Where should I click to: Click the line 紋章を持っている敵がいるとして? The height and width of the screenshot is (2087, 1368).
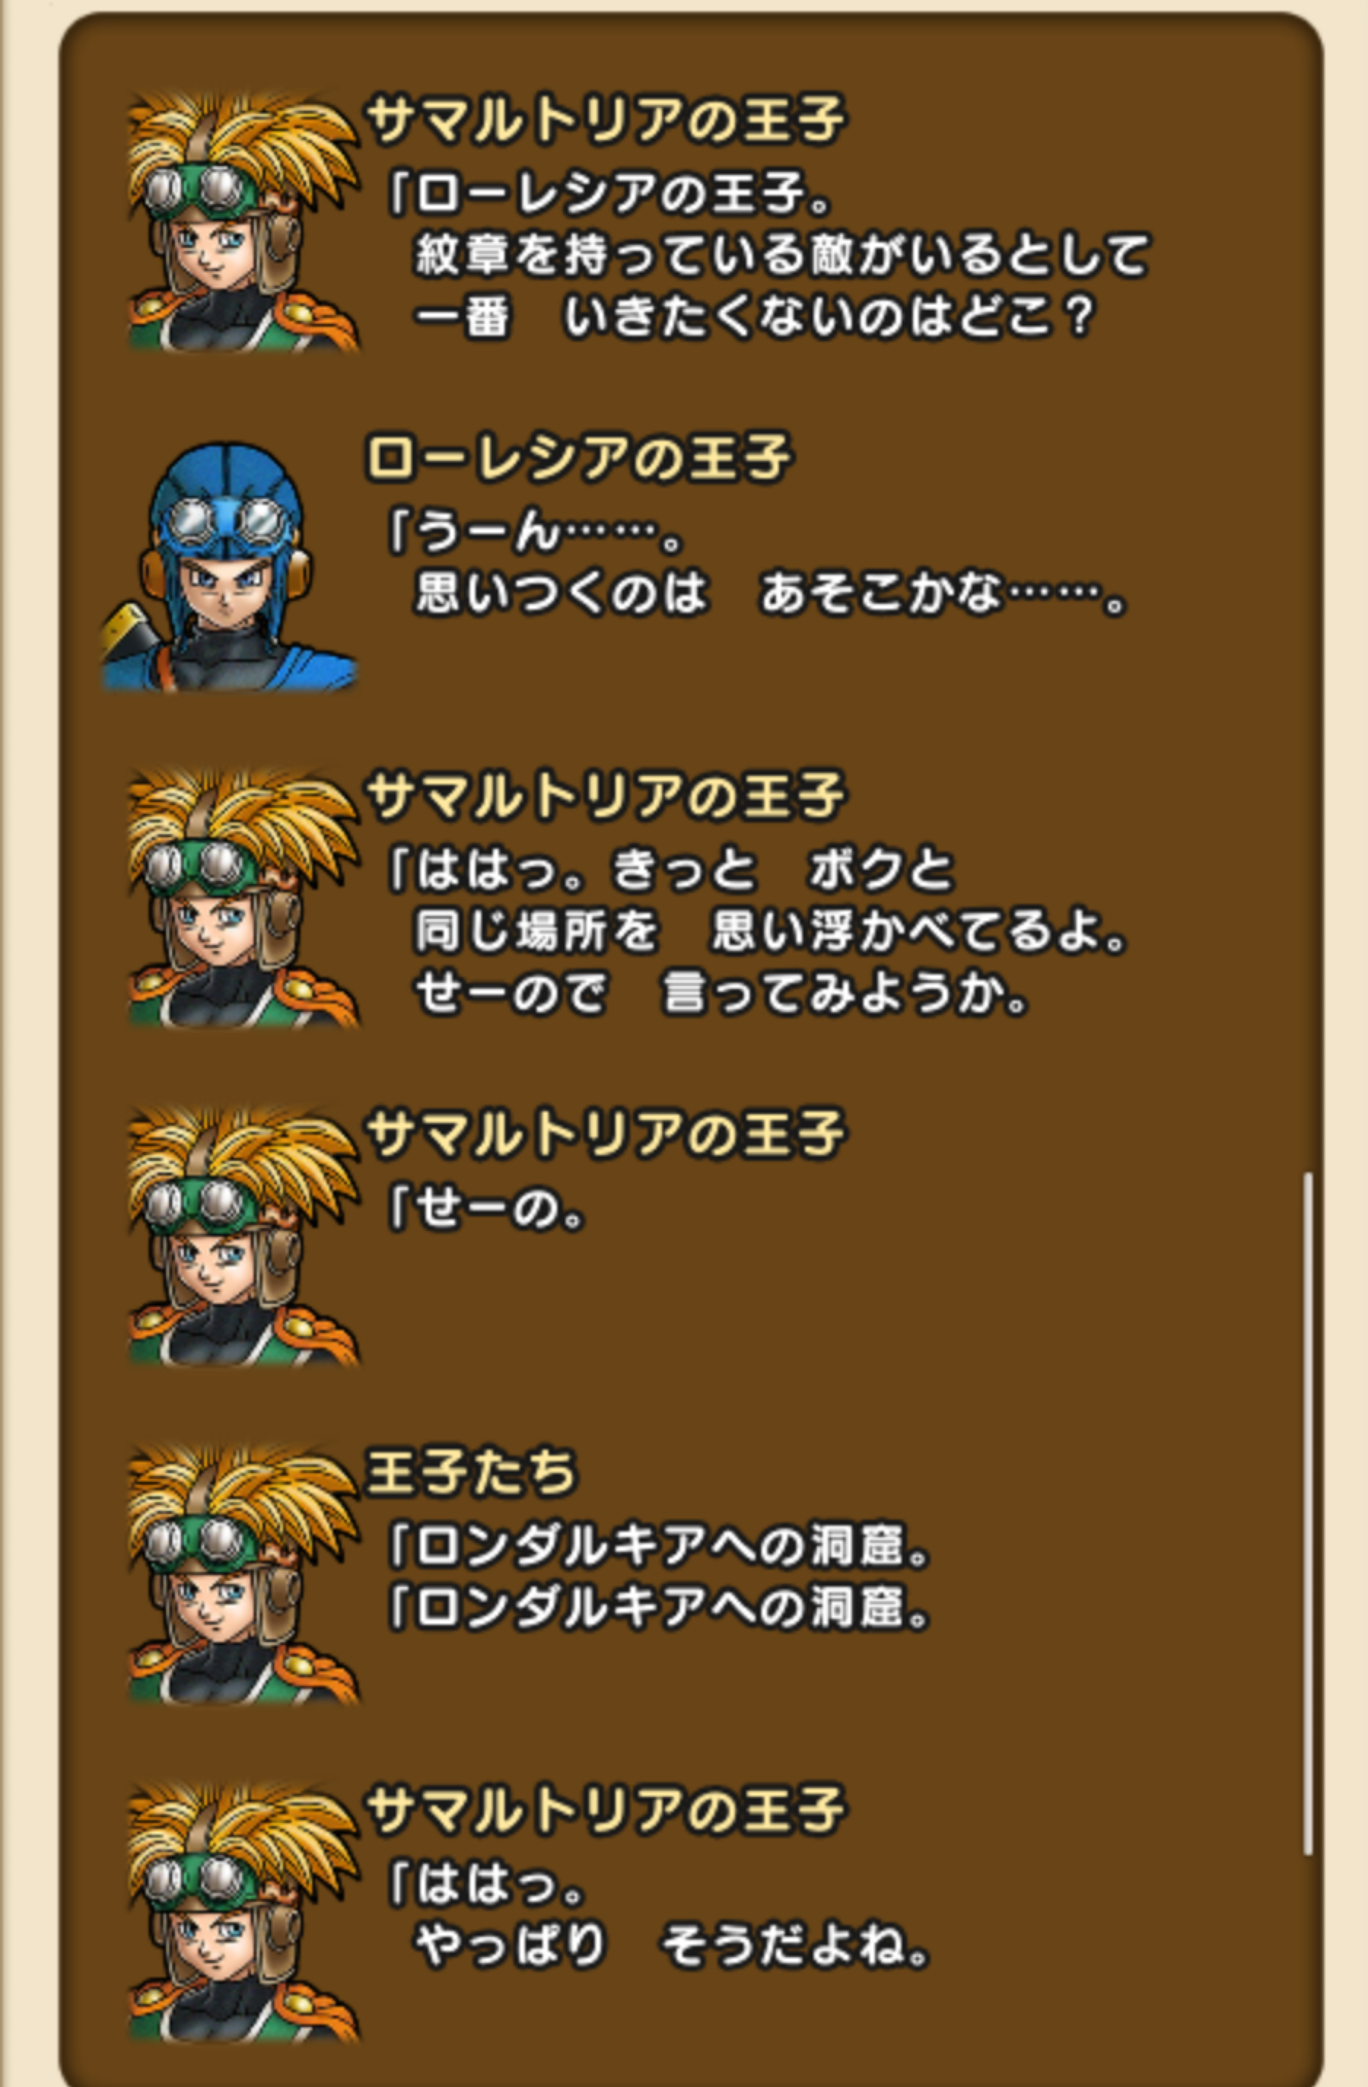[x=783, y=254]
